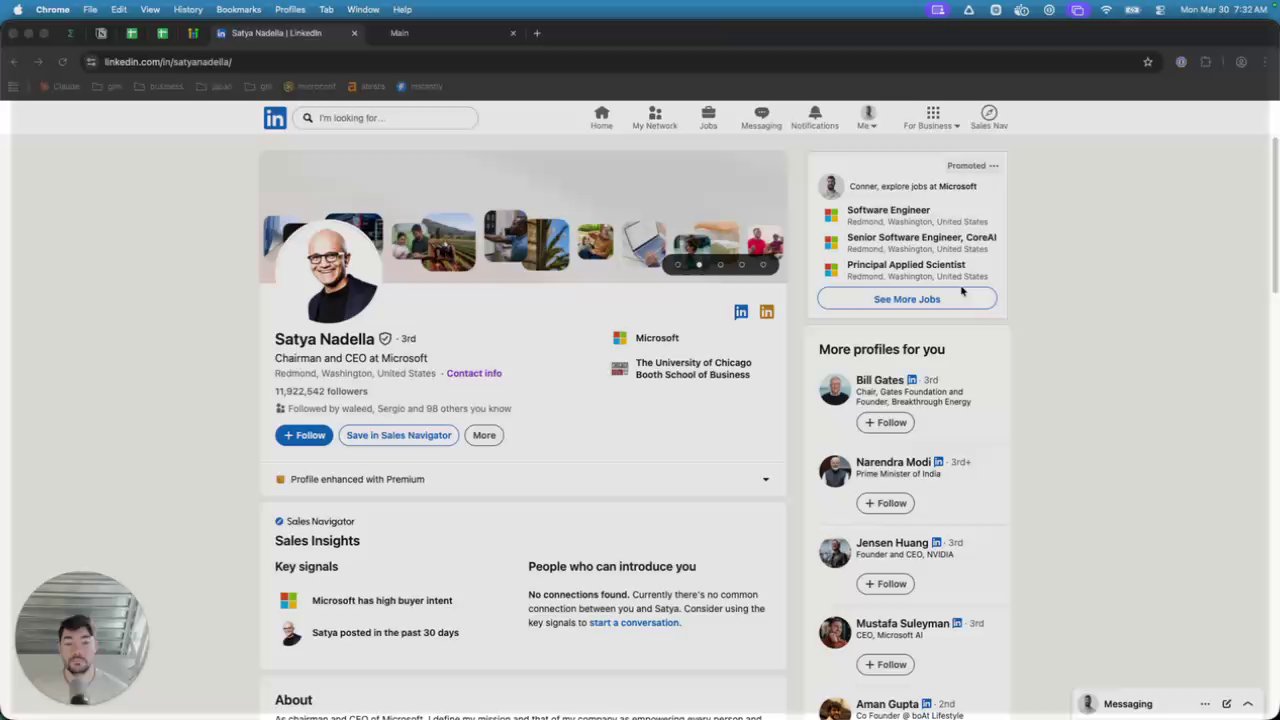This screenshot has width=1280, height=720.
Task: Click the verified badge next to Satya Nadella
Action: [385, 339]
